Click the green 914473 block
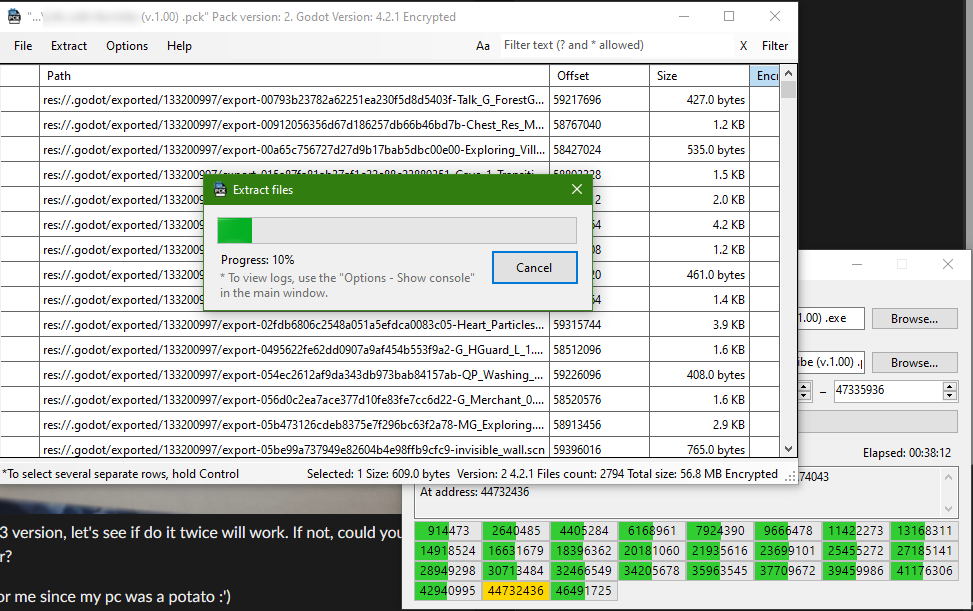The image size is (973, 611). pos(447,531)
